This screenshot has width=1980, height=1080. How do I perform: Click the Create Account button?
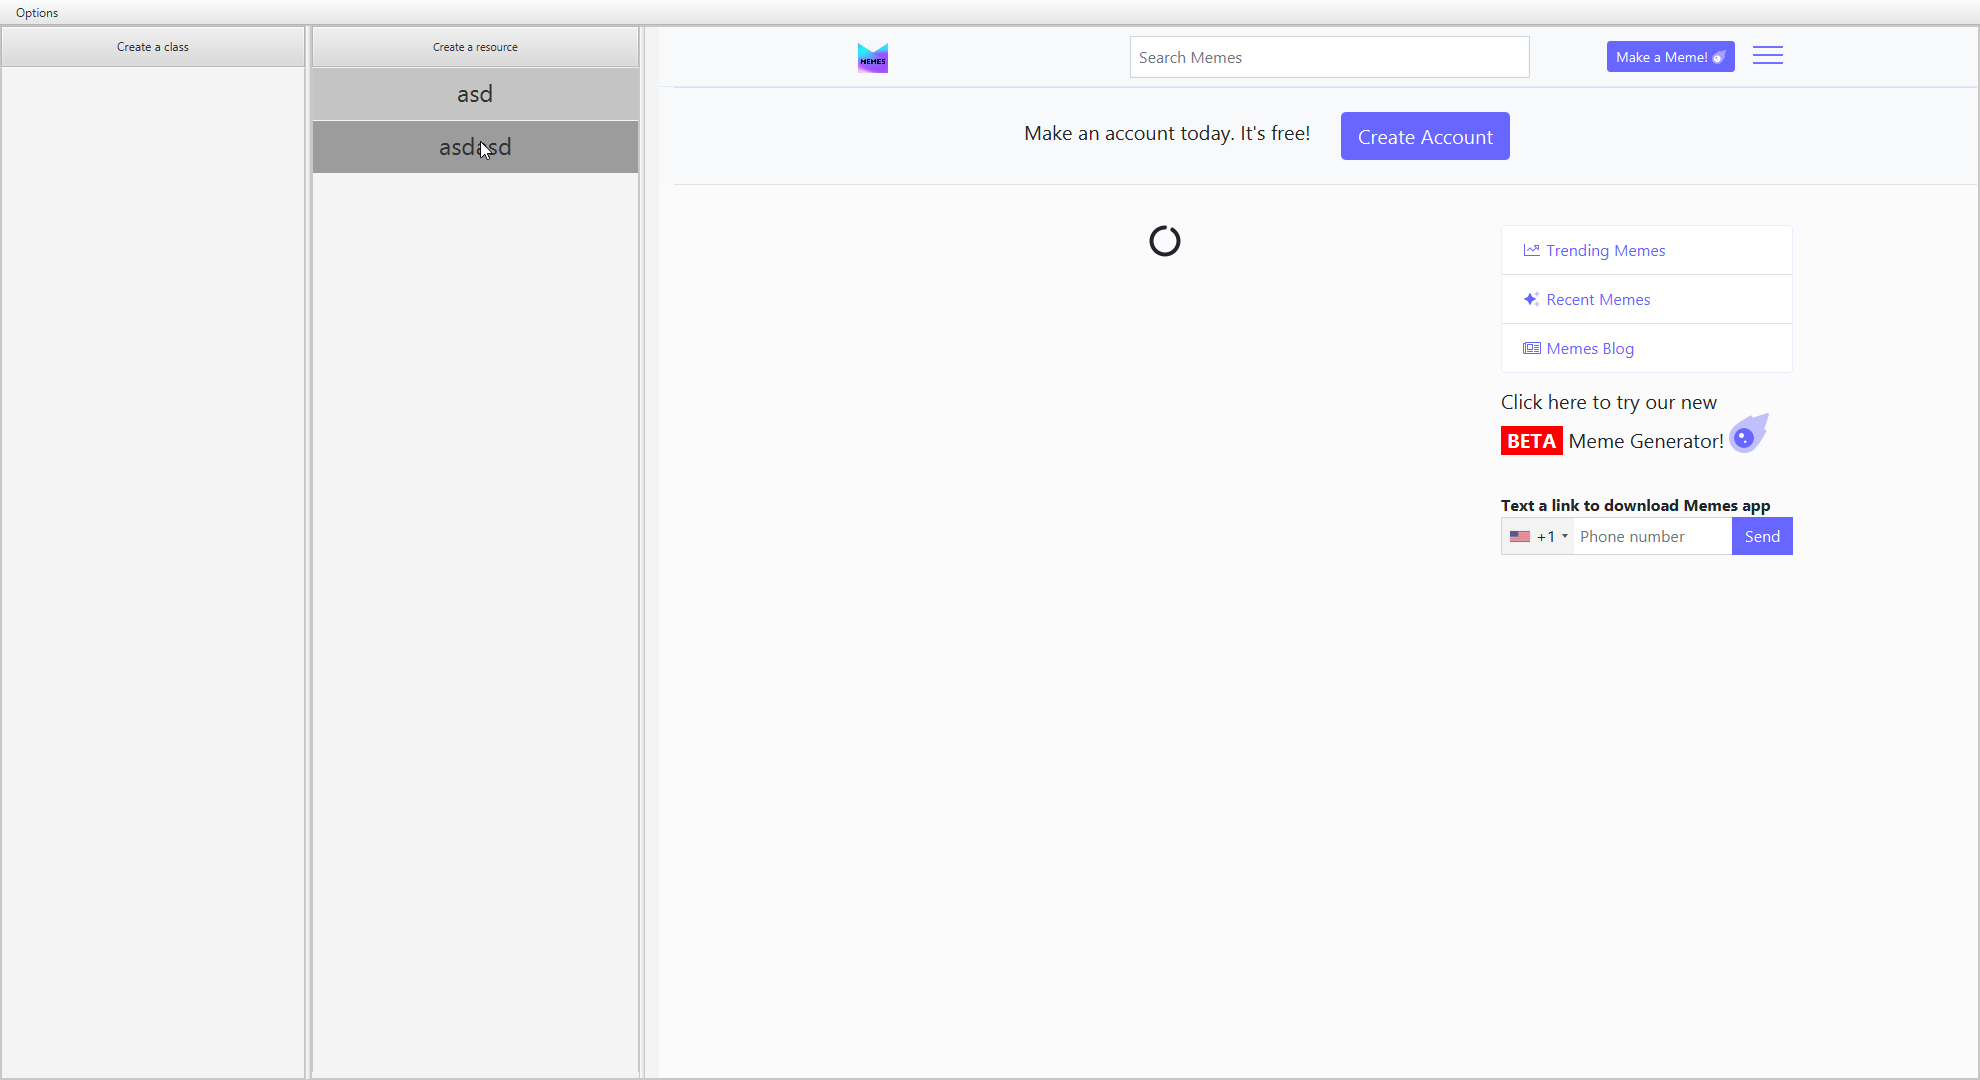click(x=1425, y=137)
